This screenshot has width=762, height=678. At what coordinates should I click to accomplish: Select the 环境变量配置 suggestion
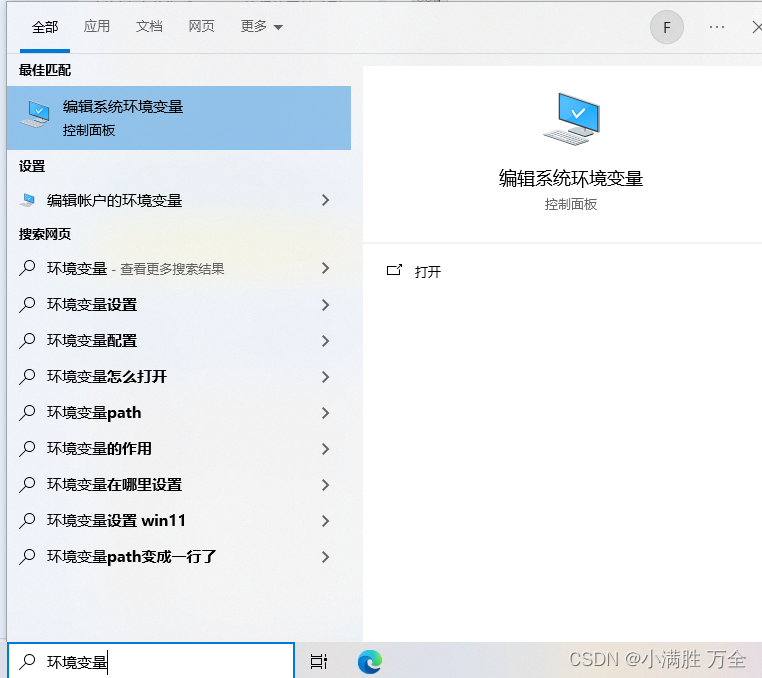[179, 341]
